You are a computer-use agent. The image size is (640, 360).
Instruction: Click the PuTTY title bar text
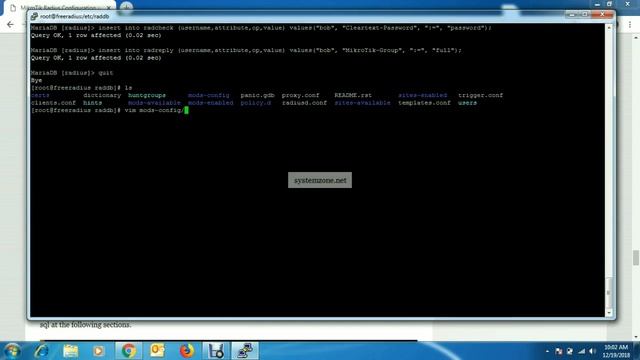75,16
